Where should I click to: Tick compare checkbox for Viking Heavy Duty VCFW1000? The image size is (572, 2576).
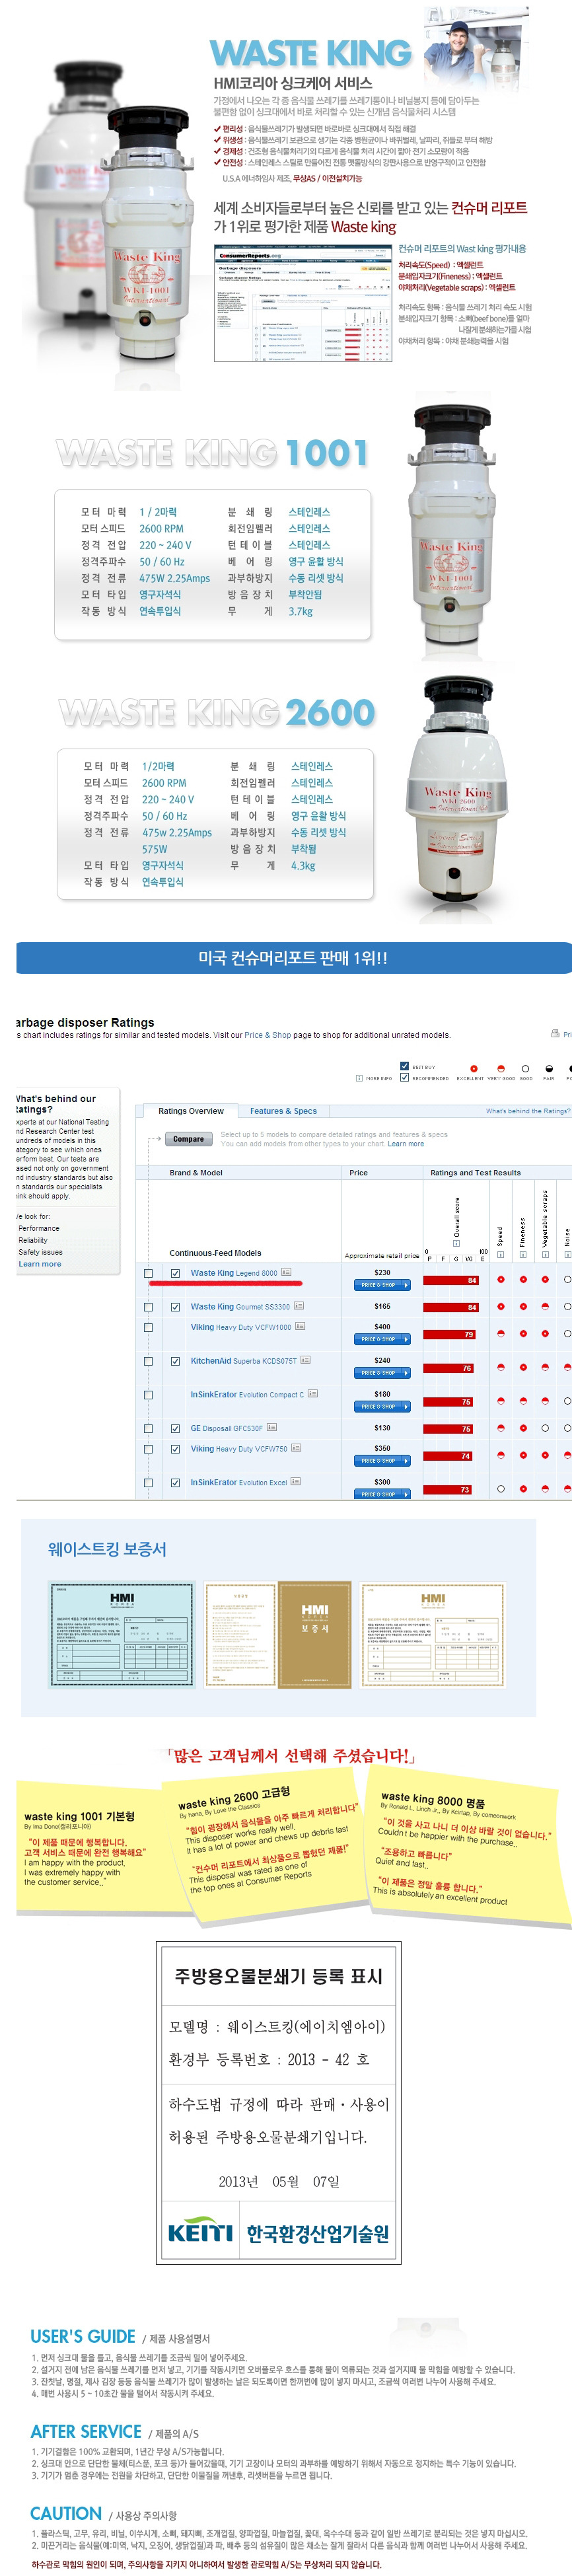tap(148, 1327)
